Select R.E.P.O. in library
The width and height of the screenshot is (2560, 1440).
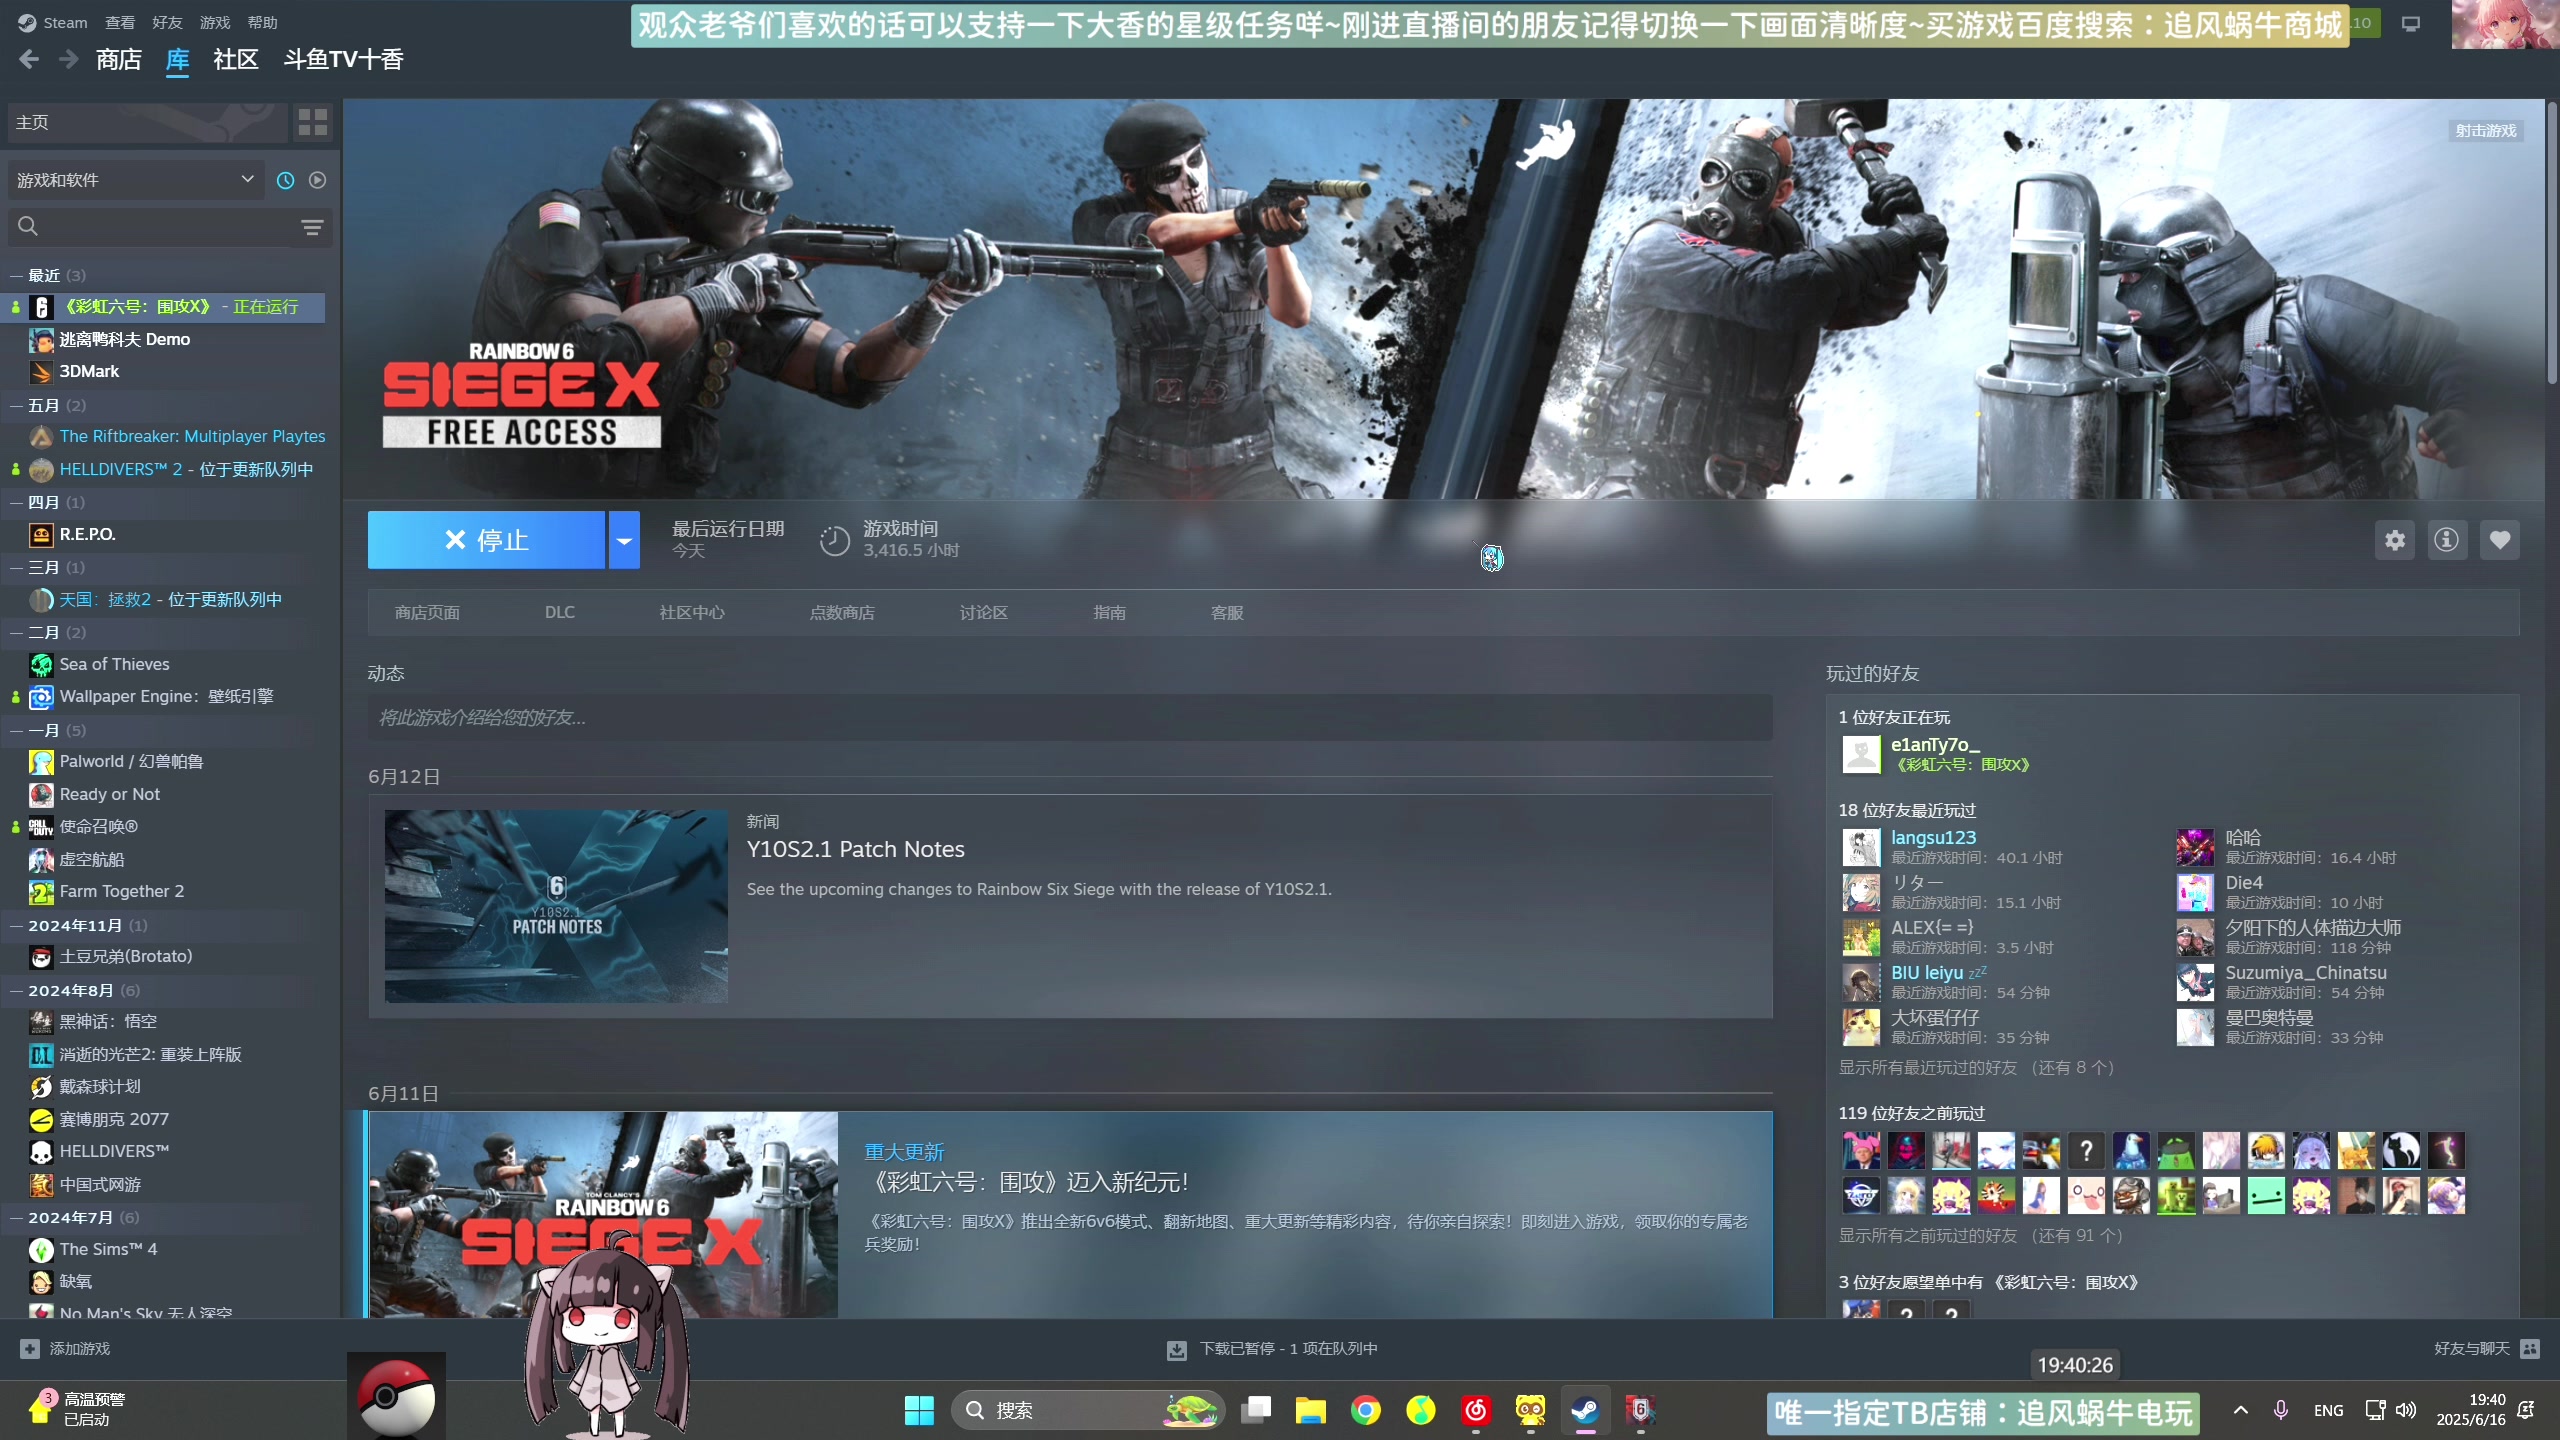tap(87, 534)
